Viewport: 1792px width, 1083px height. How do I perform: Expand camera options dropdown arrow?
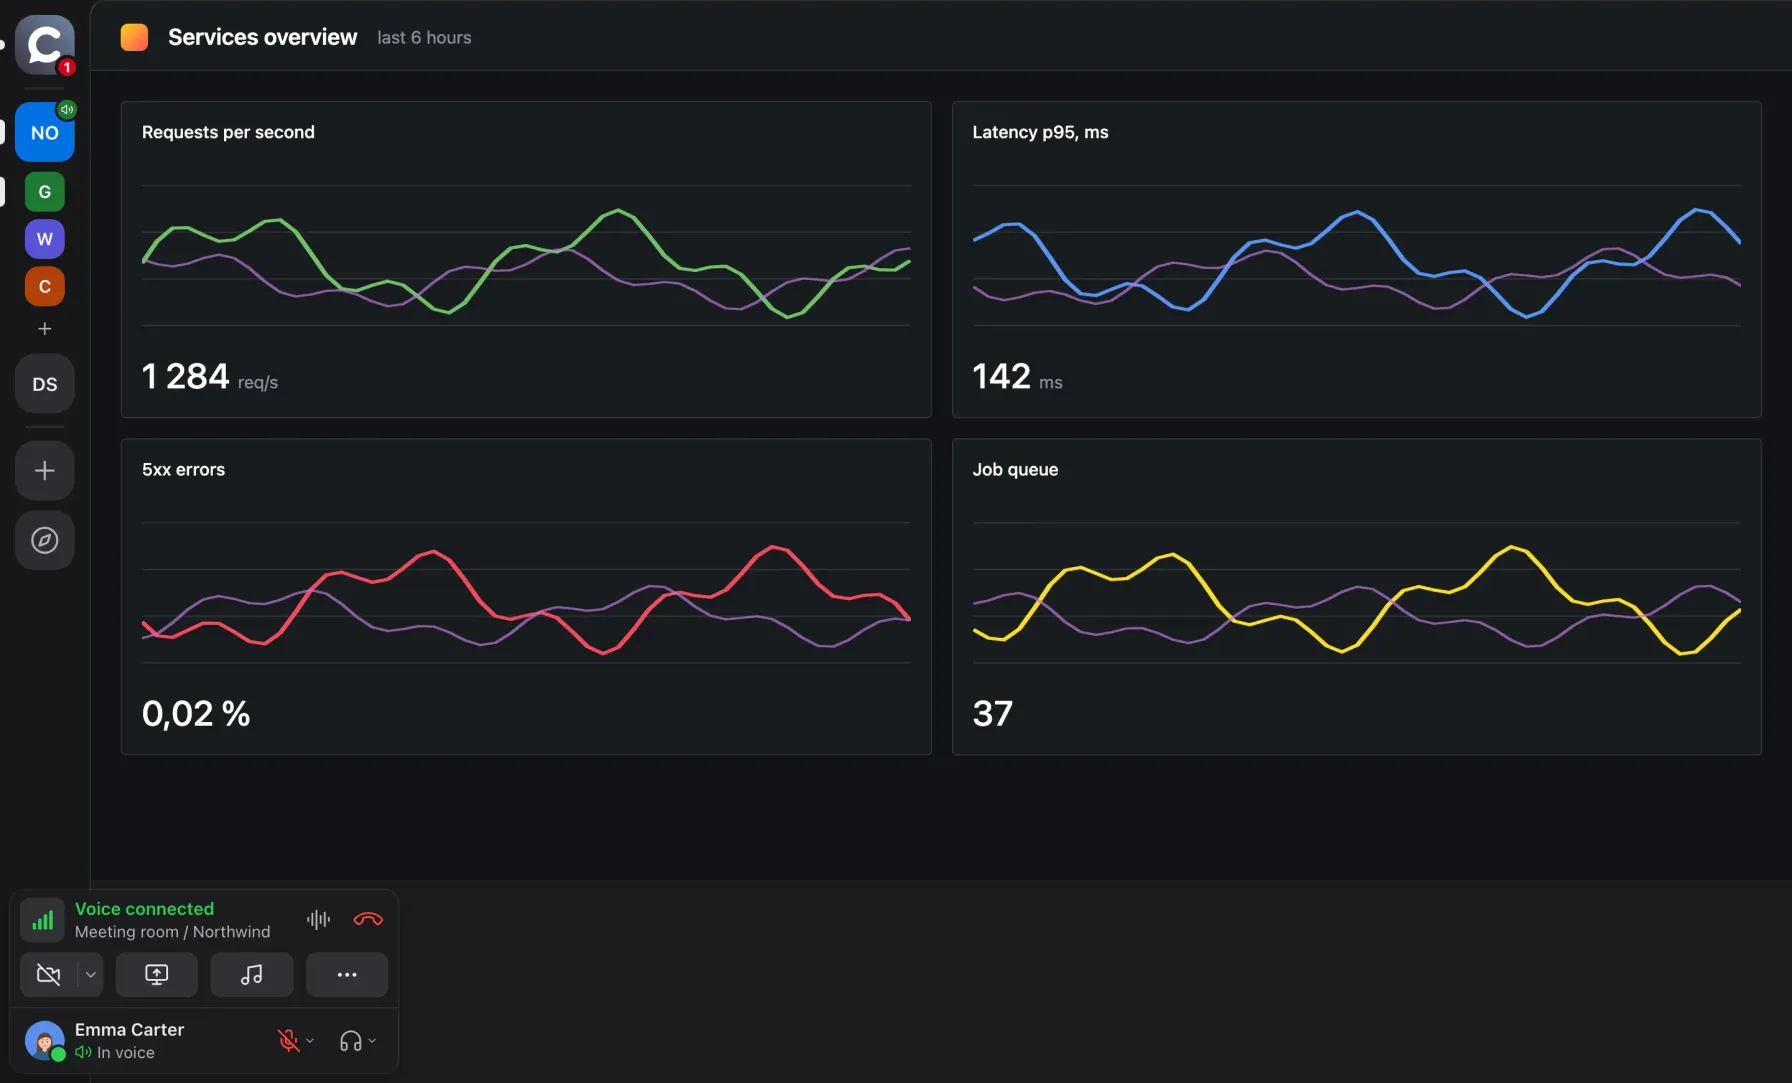(x=91, y=974)
